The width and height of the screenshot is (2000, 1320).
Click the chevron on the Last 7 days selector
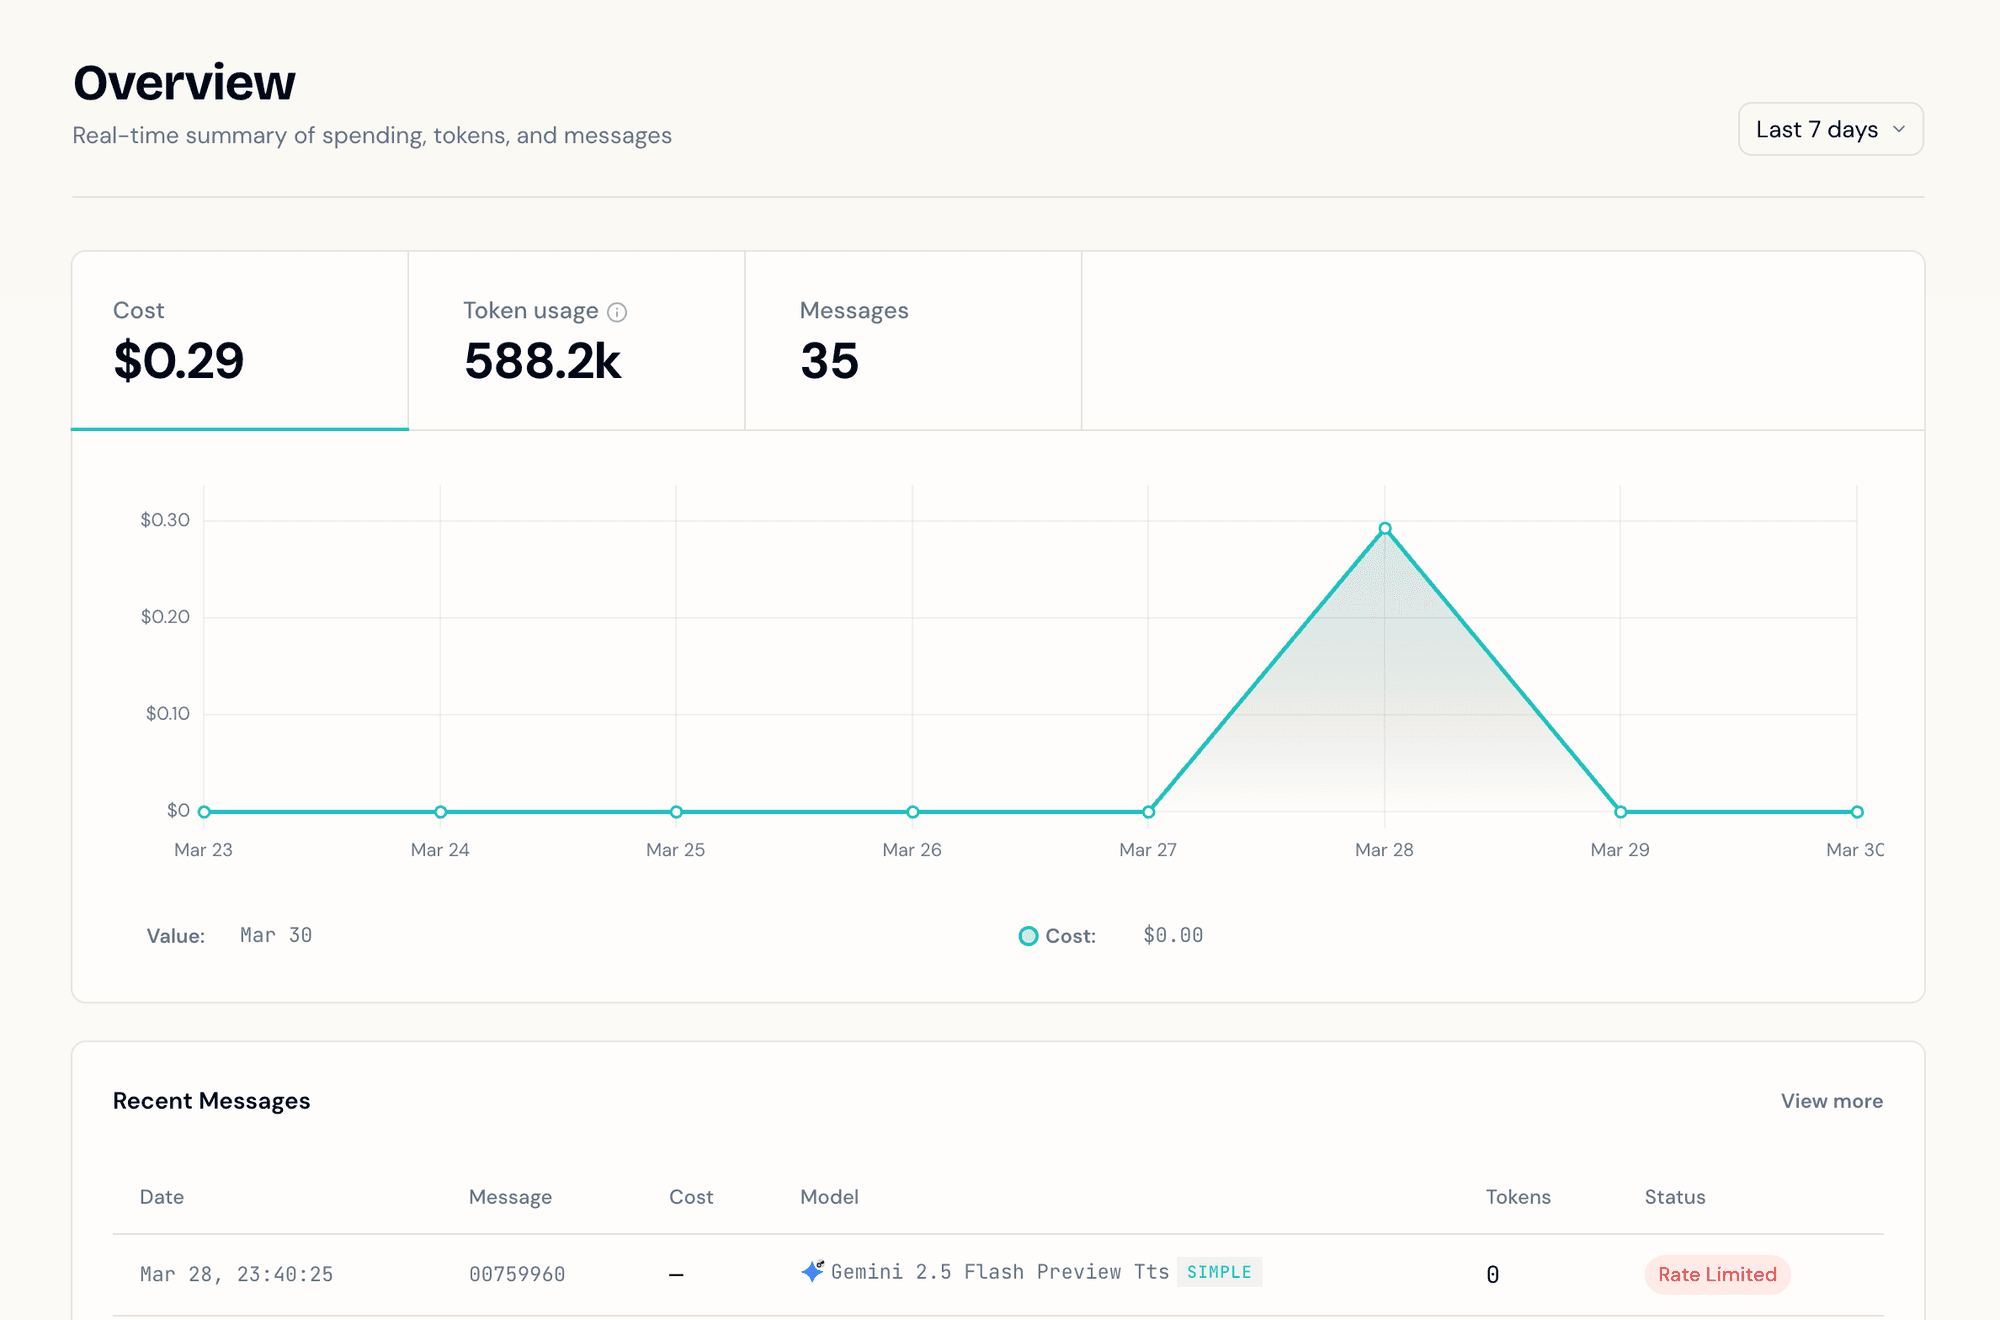pyautogui.click(x=1900, y=129)
